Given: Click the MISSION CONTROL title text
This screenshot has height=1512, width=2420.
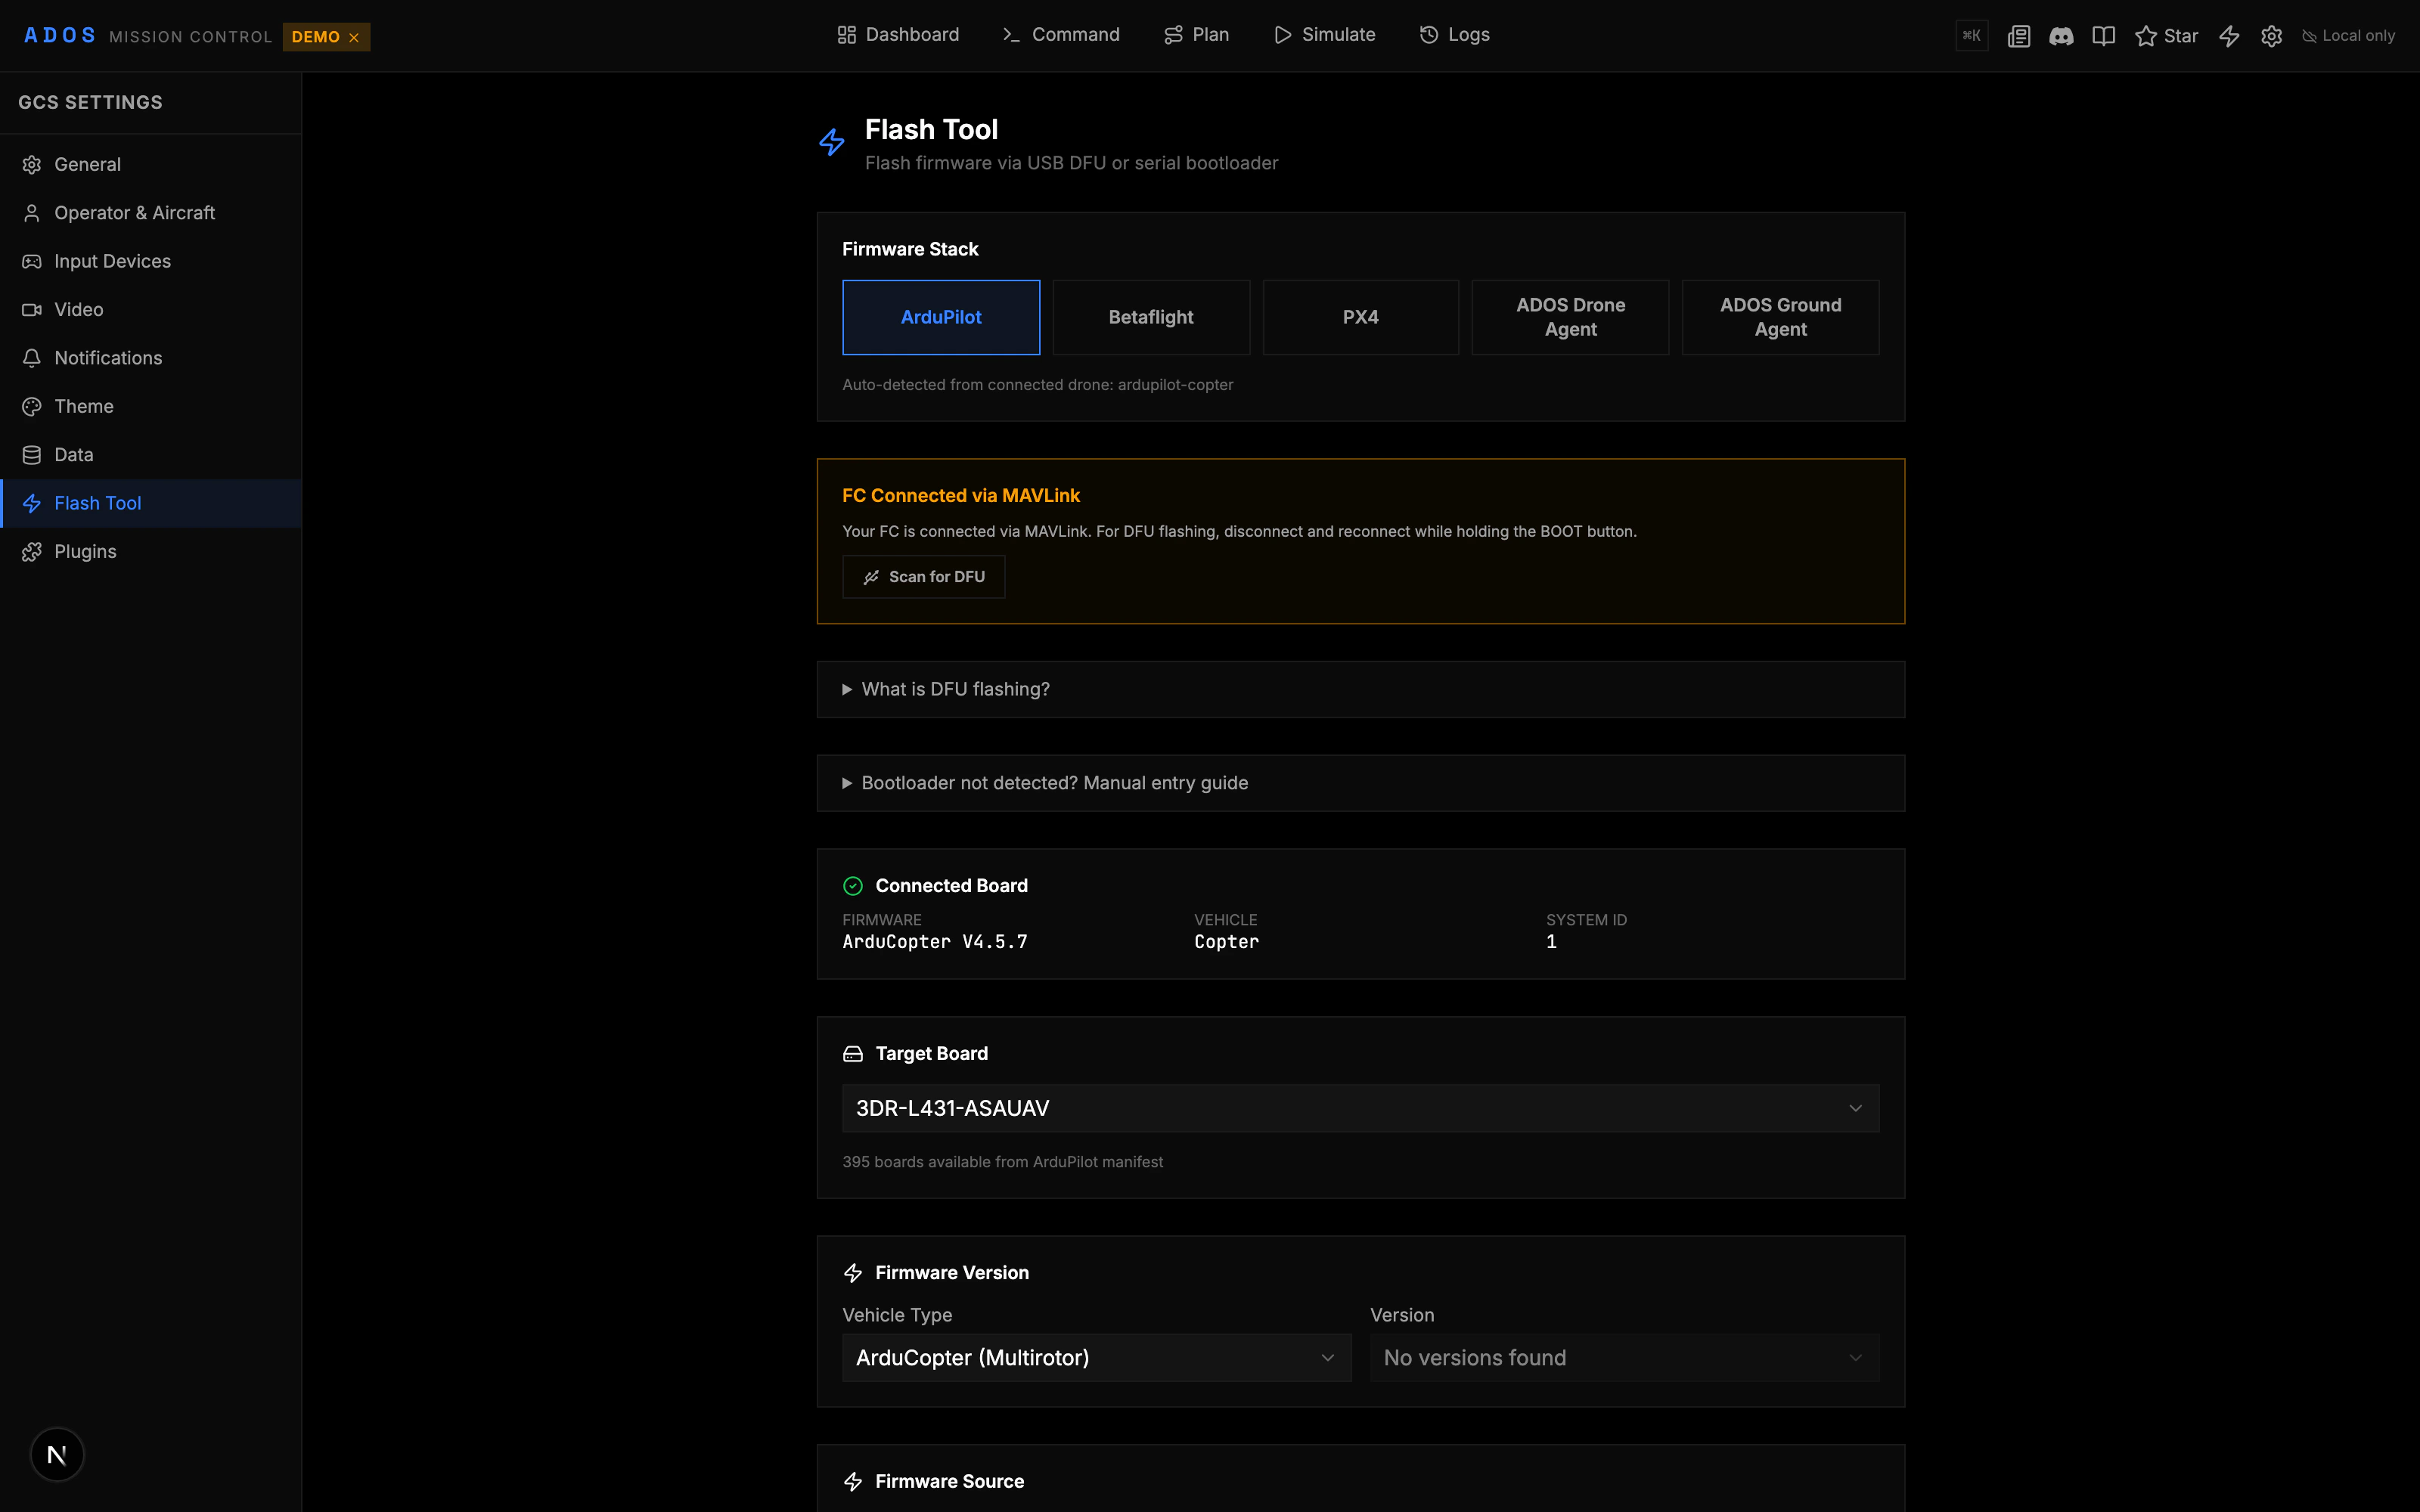Looking at the screenshot, I should 190,37.
